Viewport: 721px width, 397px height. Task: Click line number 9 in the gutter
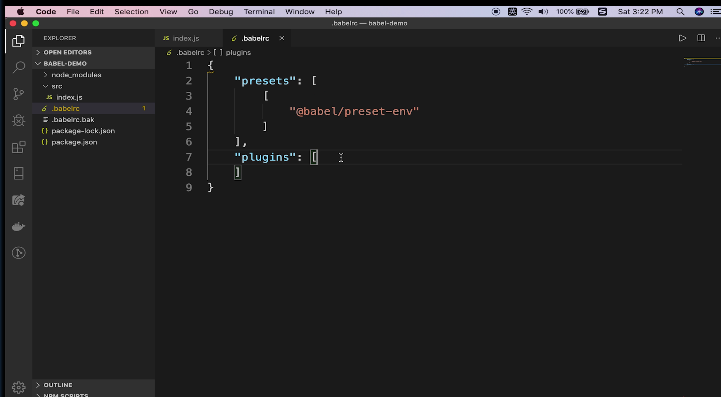tap(189, 188)
